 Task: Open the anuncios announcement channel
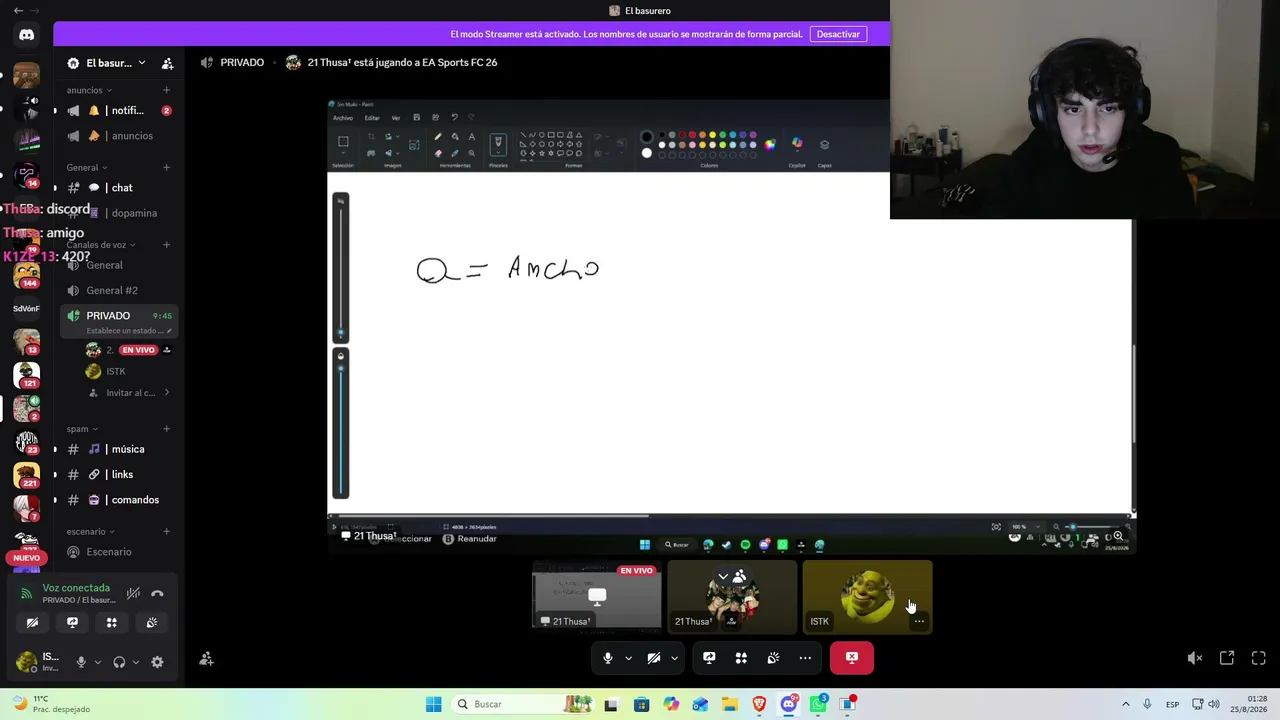[x=119, y=136]
